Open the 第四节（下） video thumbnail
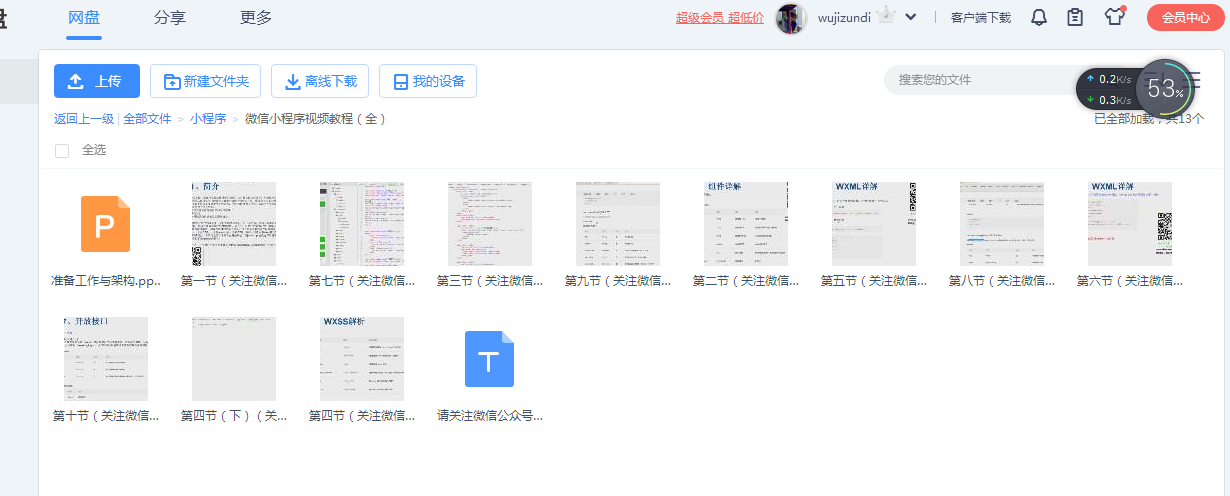Viewport: 1230px width, 496px height. point(234,359)
